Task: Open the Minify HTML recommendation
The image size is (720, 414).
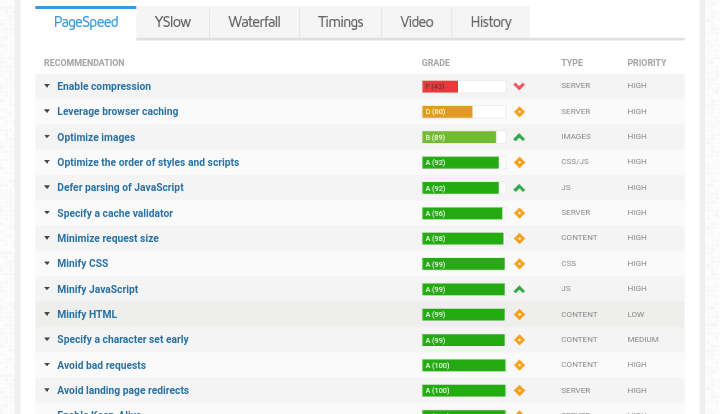Action: pos(87,314)
